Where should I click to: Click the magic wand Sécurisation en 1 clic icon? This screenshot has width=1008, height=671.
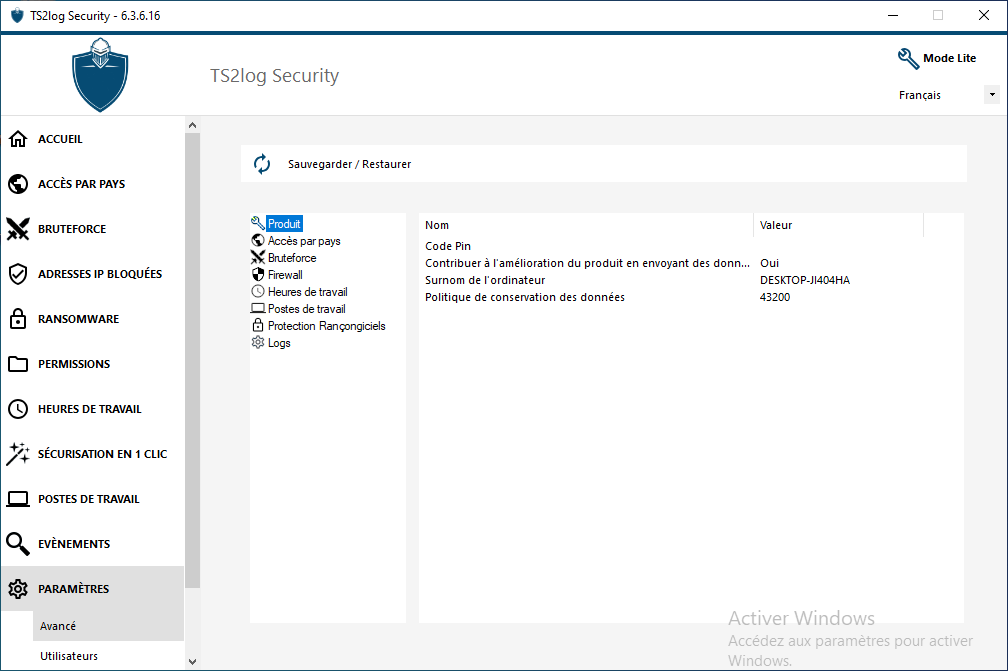(18, 454)
